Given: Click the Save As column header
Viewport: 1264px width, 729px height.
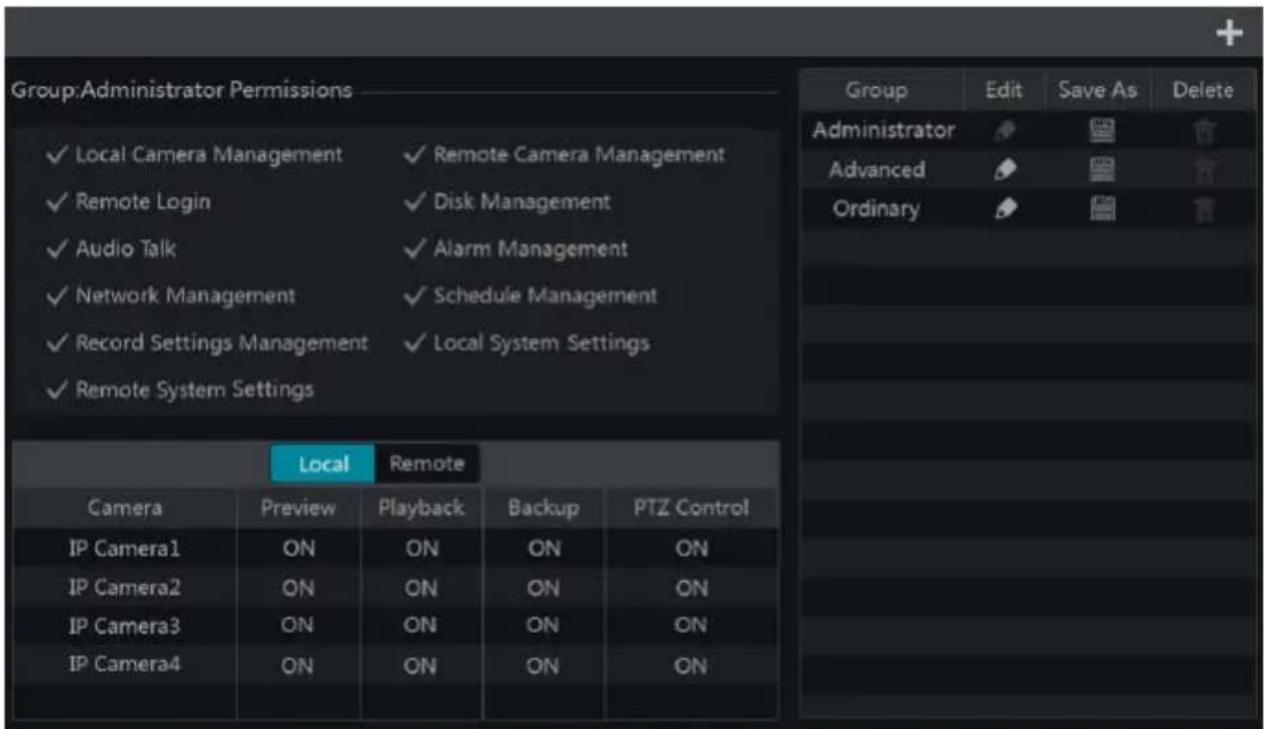Looking at the screenshot, I should (x=1098, y=90).
